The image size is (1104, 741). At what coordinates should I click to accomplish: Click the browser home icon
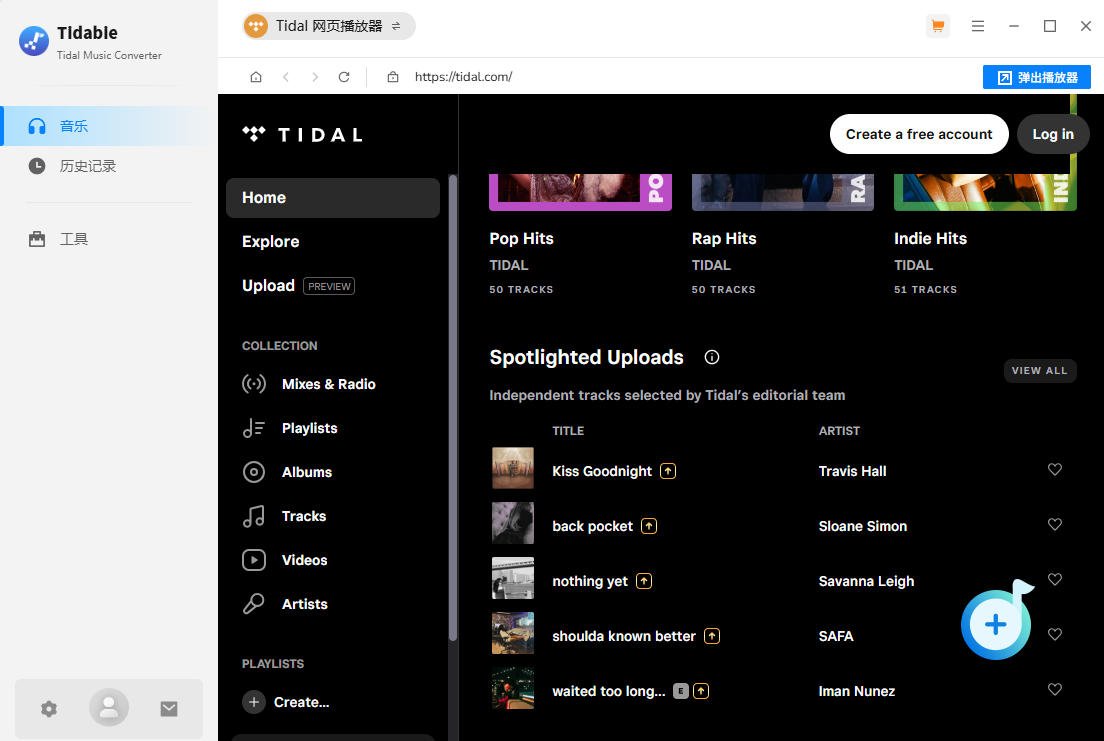[256, 77]
